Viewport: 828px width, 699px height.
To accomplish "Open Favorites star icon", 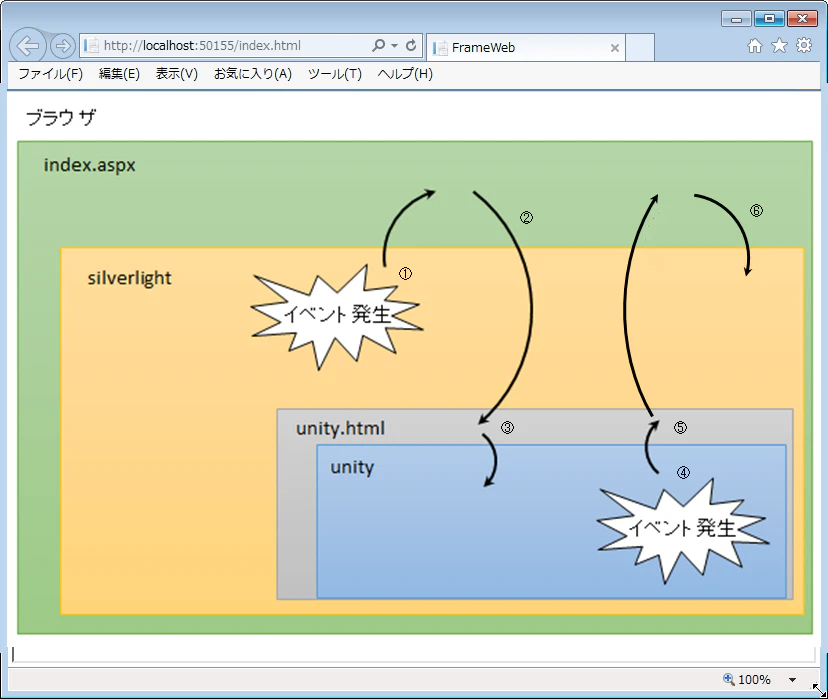I will (x=779, y=46).
